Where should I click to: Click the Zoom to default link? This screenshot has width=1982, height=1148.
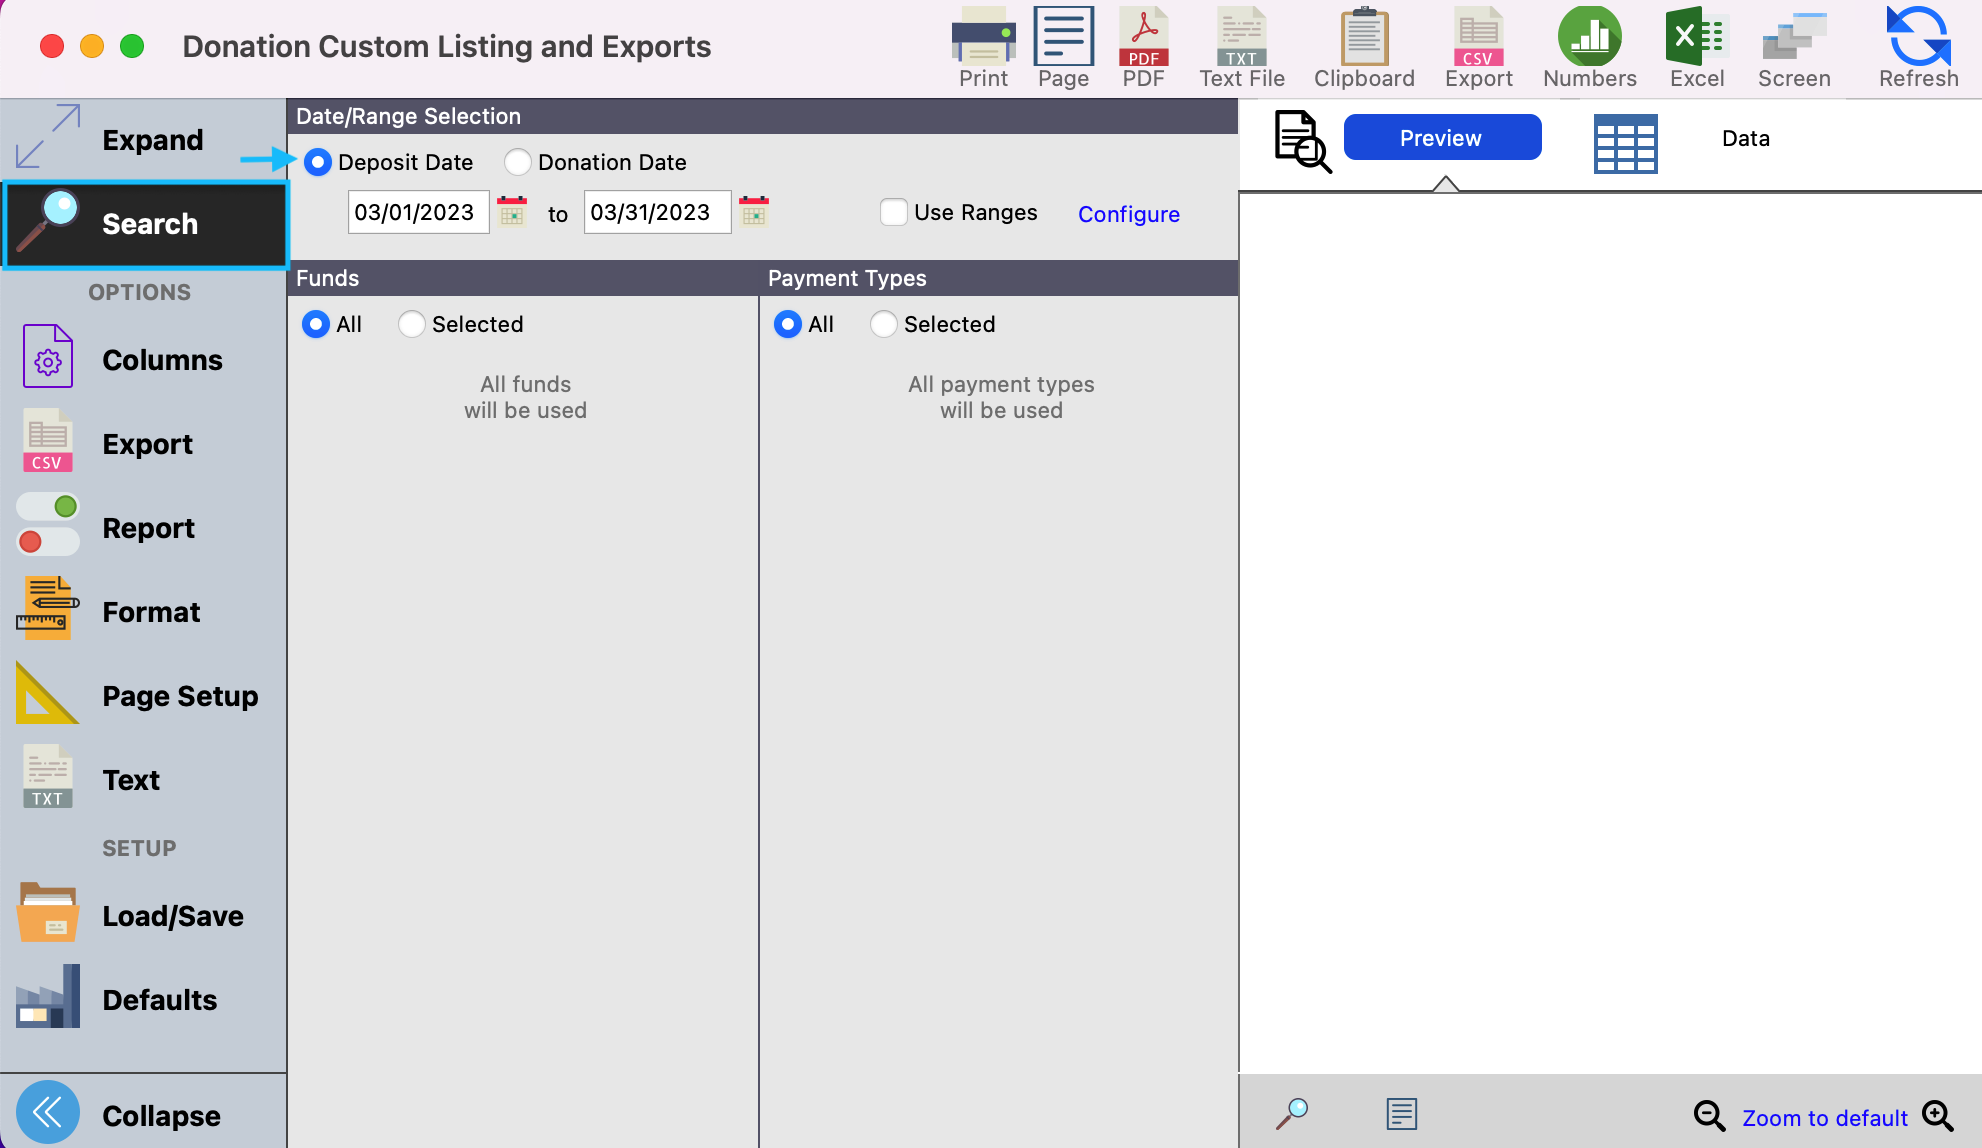point(1824,1118)
